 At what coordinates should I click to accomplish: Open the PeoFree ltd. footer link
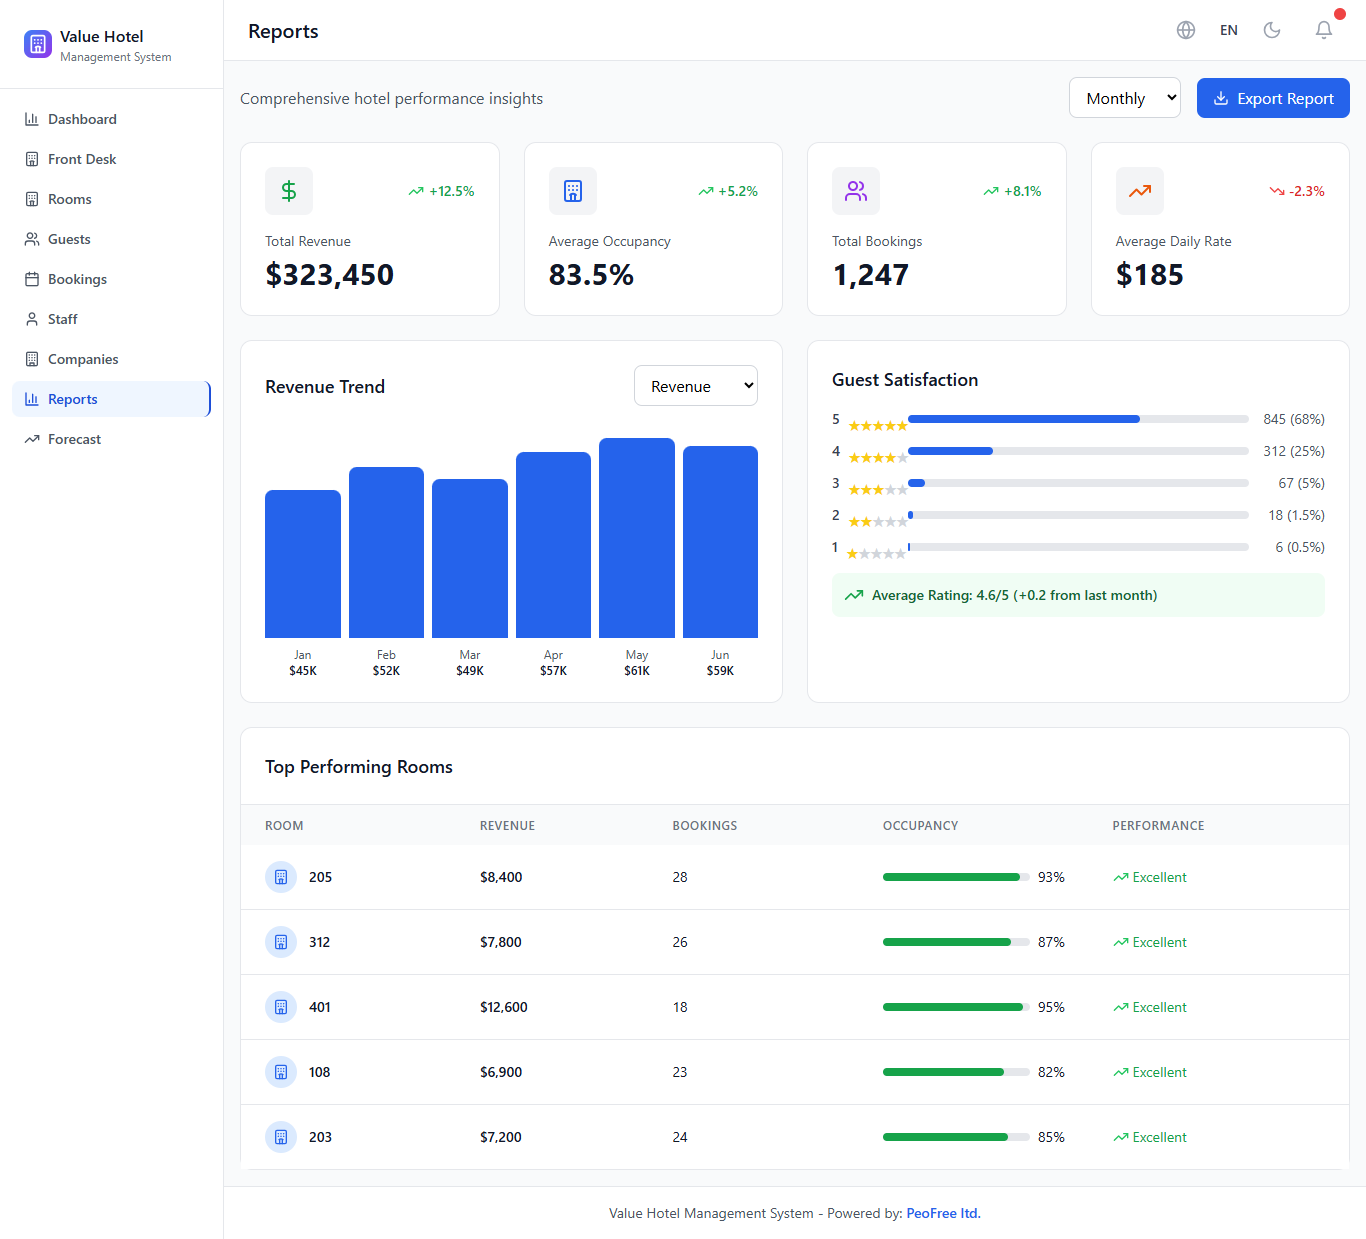942,1213
